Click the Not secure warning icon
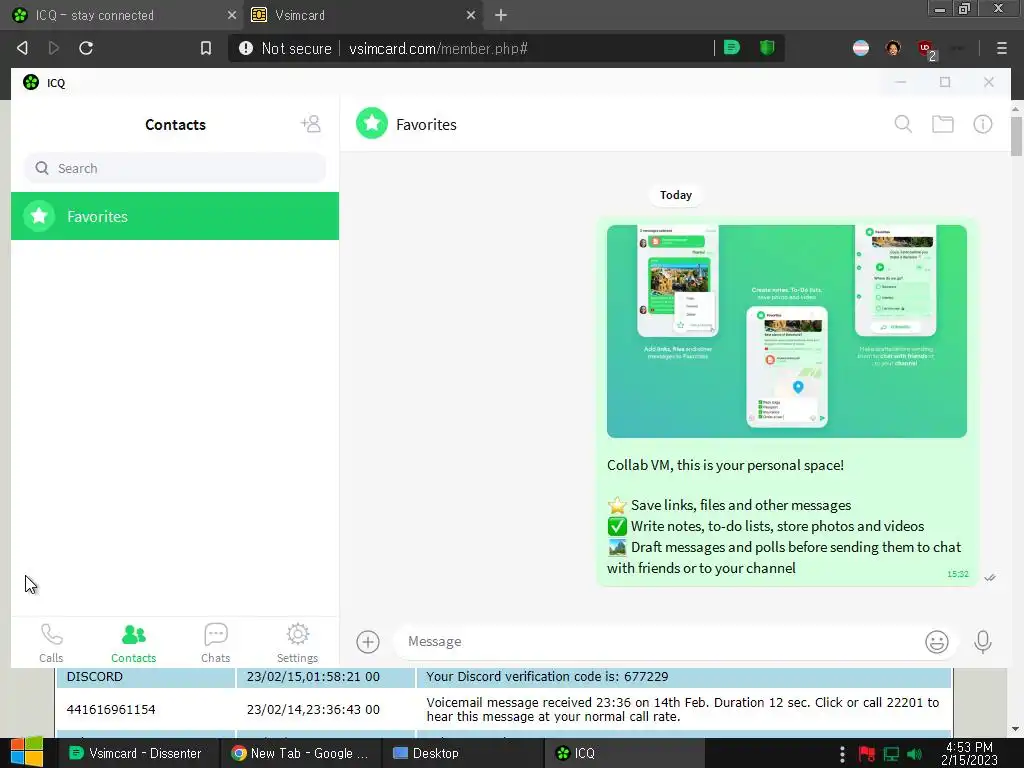Viewport: 1024px width, 768px height. 246,48
